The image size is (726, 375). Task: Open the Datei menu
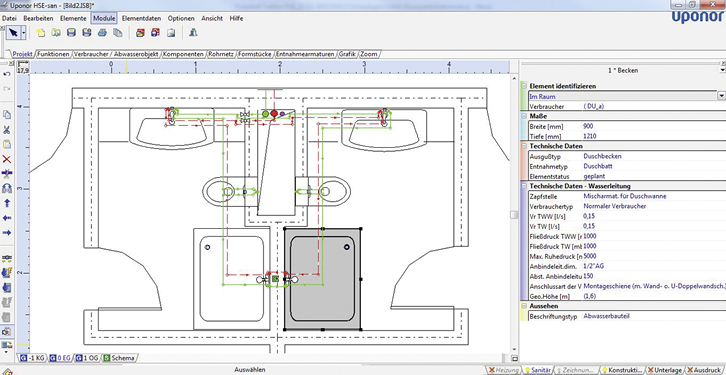tap(9, 19)
